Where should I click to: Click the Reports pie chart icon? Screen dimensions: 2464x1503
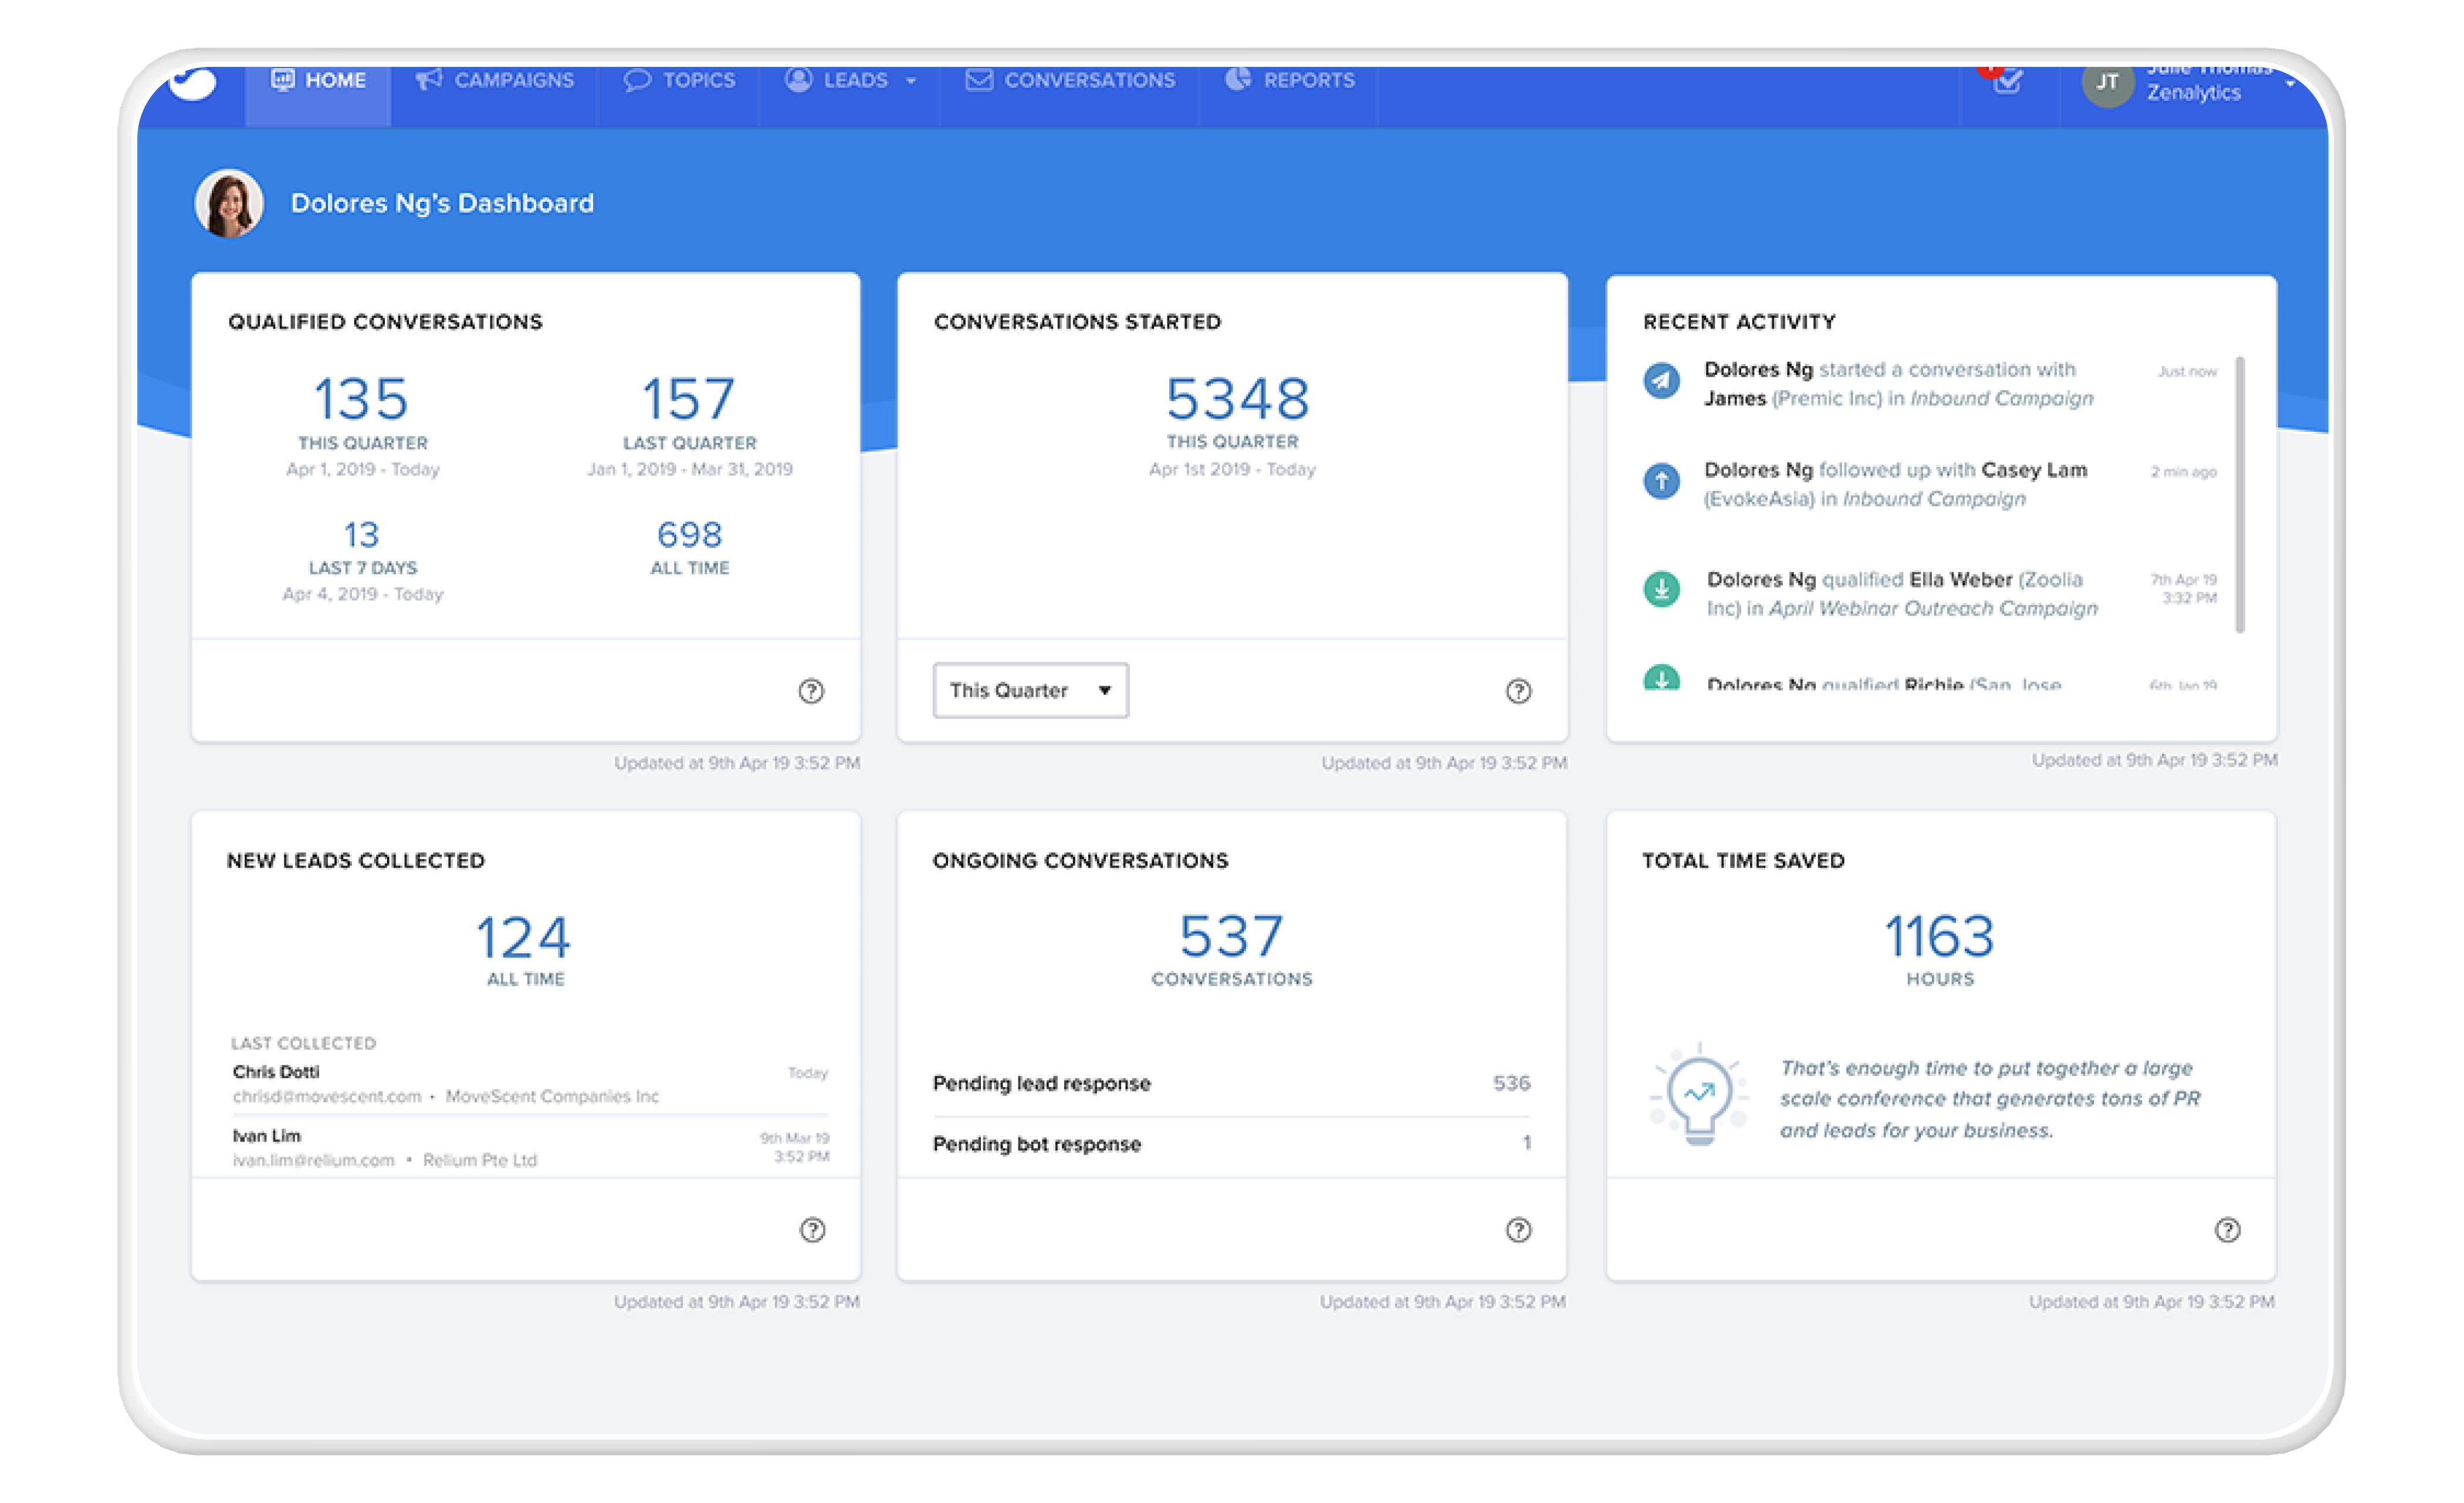pos(1238,79)
